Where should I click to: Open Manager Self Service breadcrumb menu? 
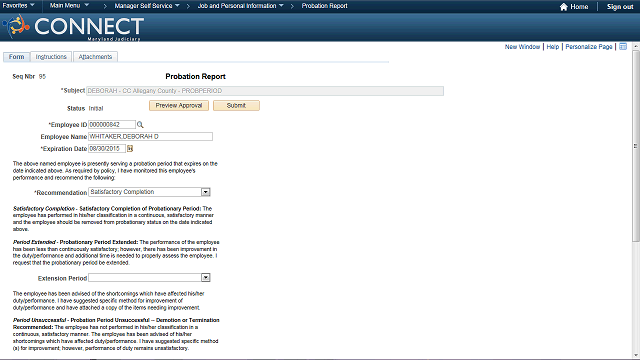click(x=147, y=6)
